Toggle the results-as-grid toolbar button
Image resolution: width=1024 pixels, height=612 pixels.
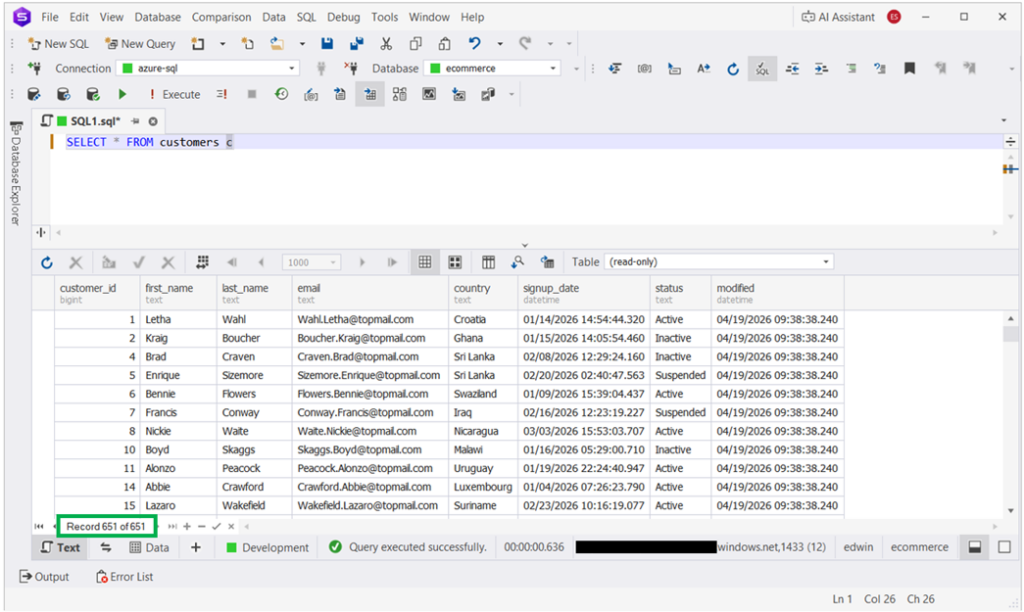click(x=370, y=95)
